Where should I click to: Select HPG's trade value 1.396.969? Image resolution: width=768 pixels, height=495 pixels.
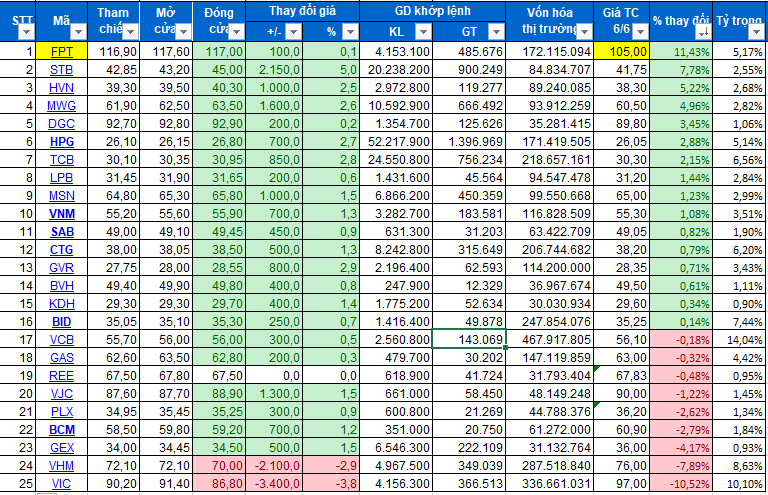[469, 142]
